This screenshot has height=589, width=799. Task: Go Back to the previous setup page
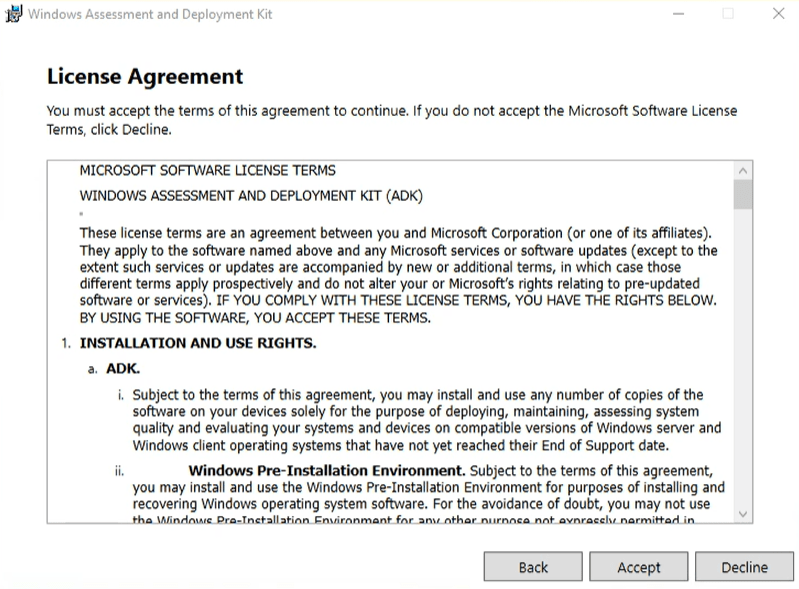(533, 567)
